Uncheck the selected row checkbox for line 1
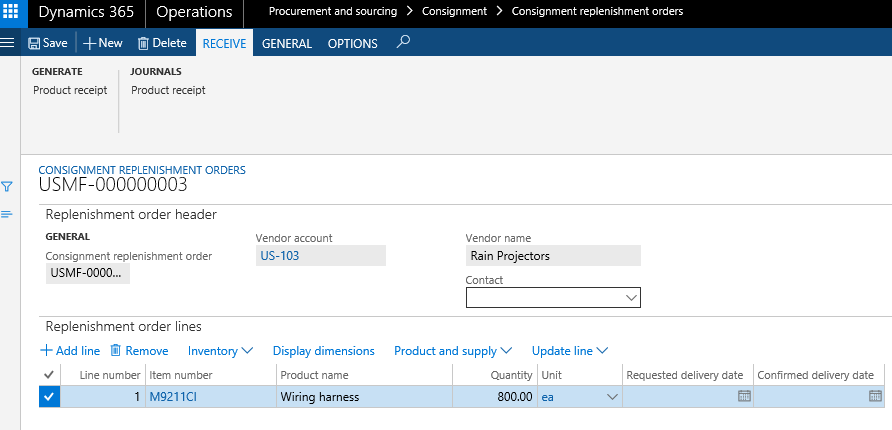This screenshot has height=430, width=892. click(50, 397)
